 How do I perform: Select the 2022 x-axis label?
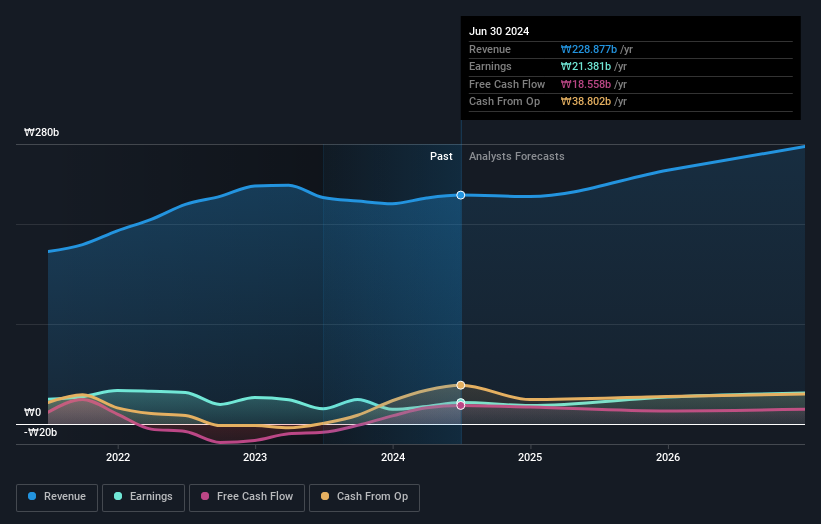(x=118, y=457)
